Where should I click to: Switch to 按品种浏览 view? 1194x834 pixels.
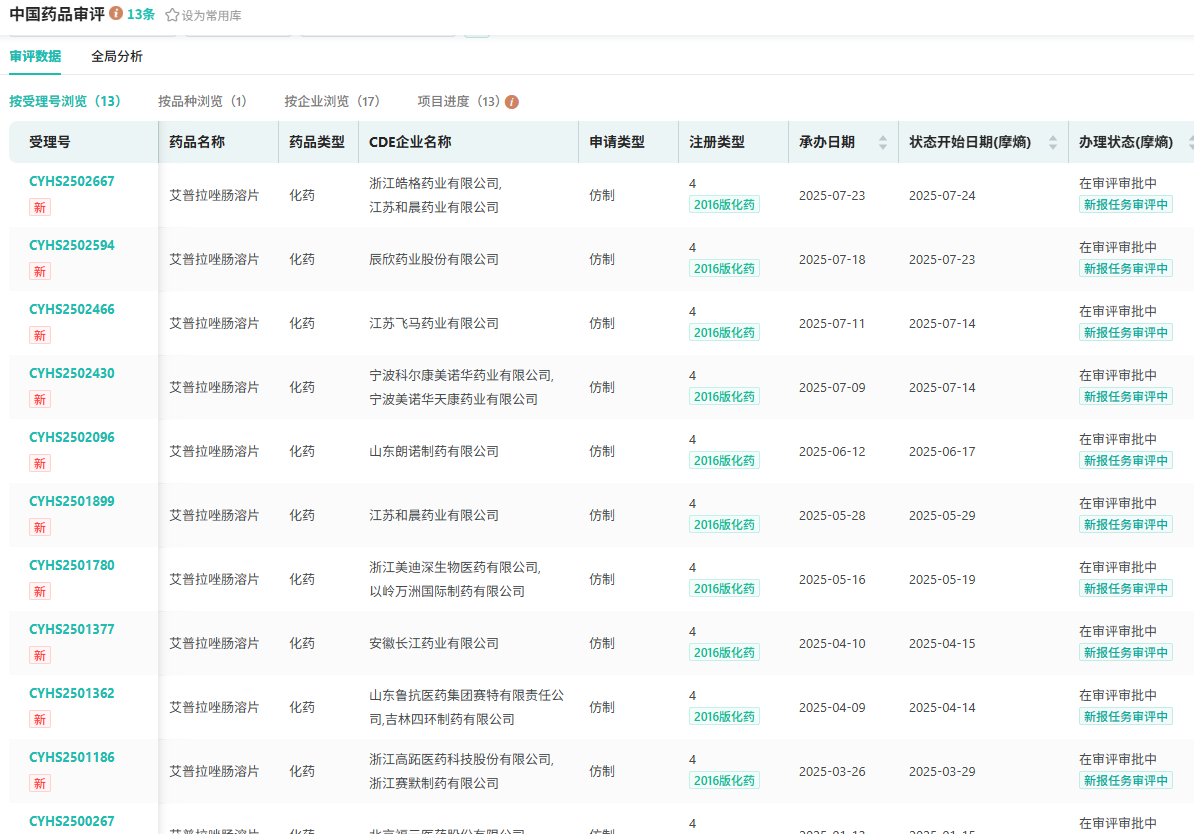(202, 101)
